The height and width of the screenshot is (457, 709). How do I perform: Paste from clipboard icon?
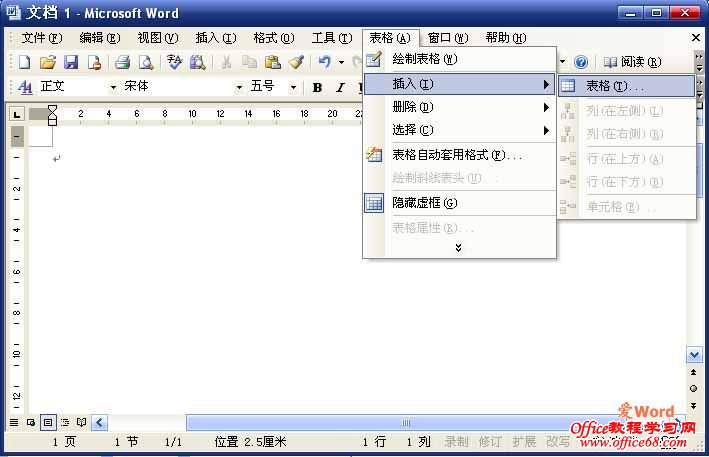(x=273, y=62)
